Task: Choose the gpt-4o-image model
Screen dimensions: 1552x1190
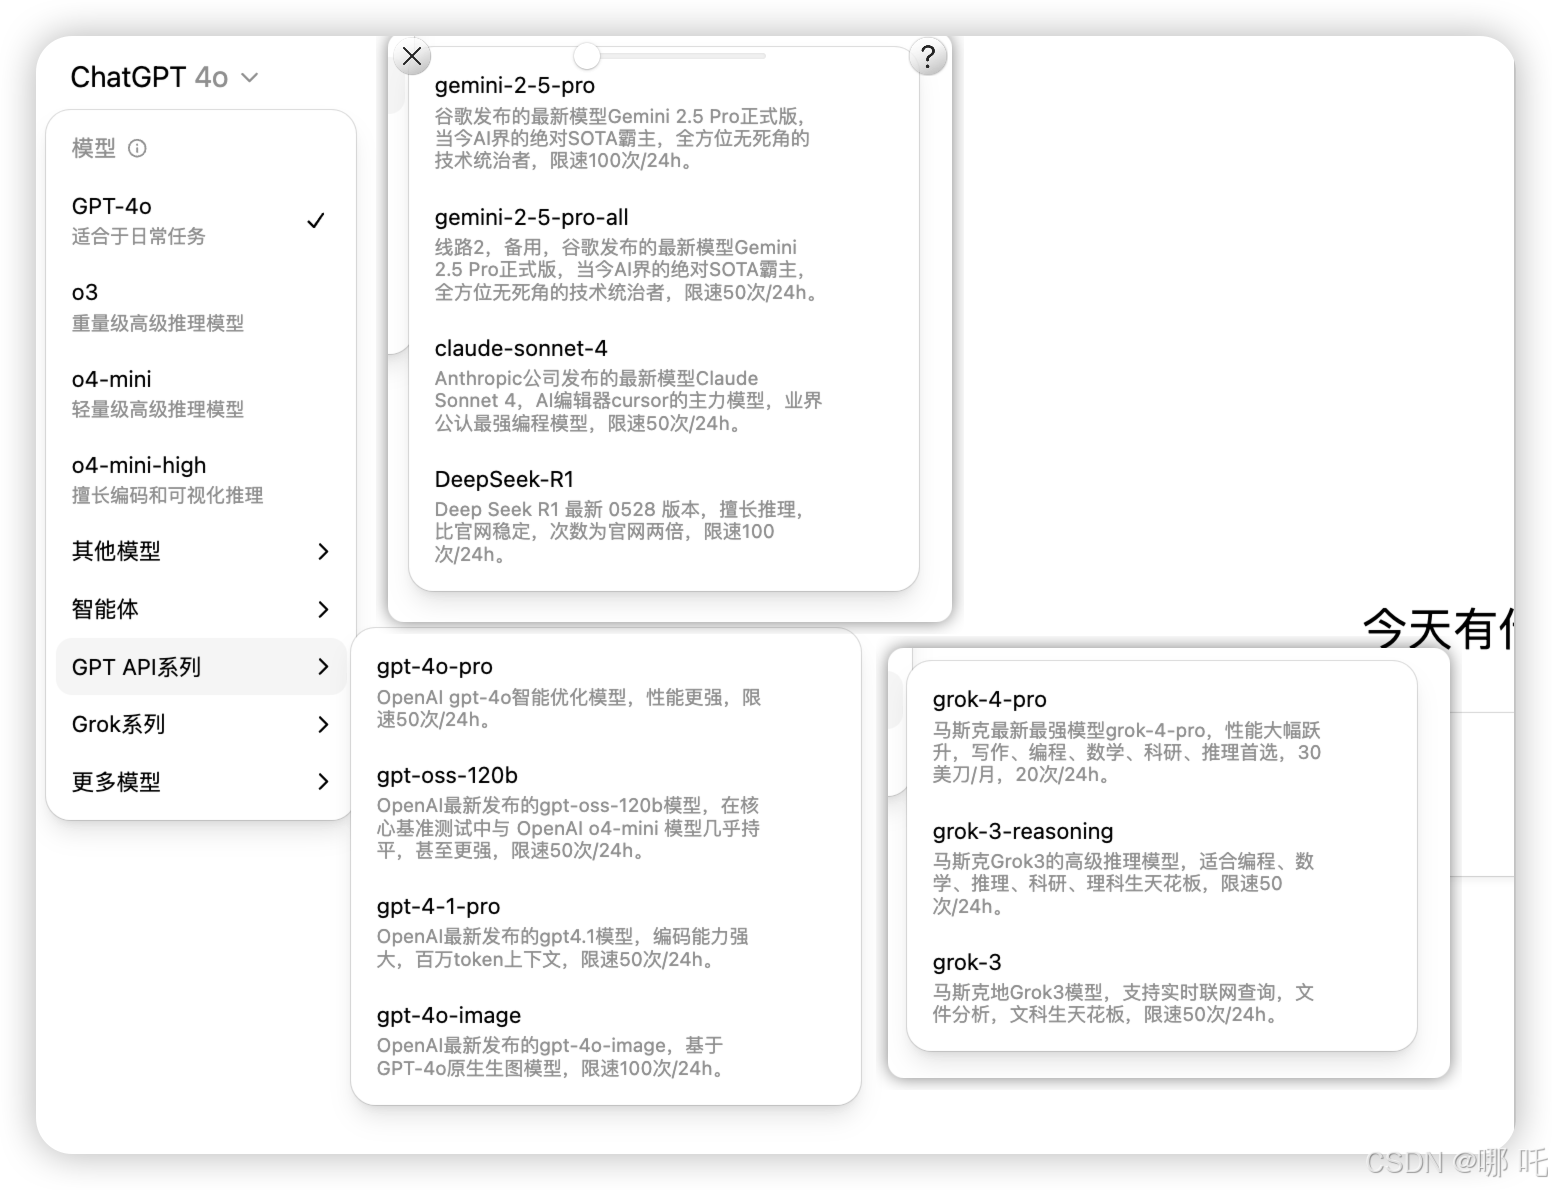Action: (x=448, y=1015)
